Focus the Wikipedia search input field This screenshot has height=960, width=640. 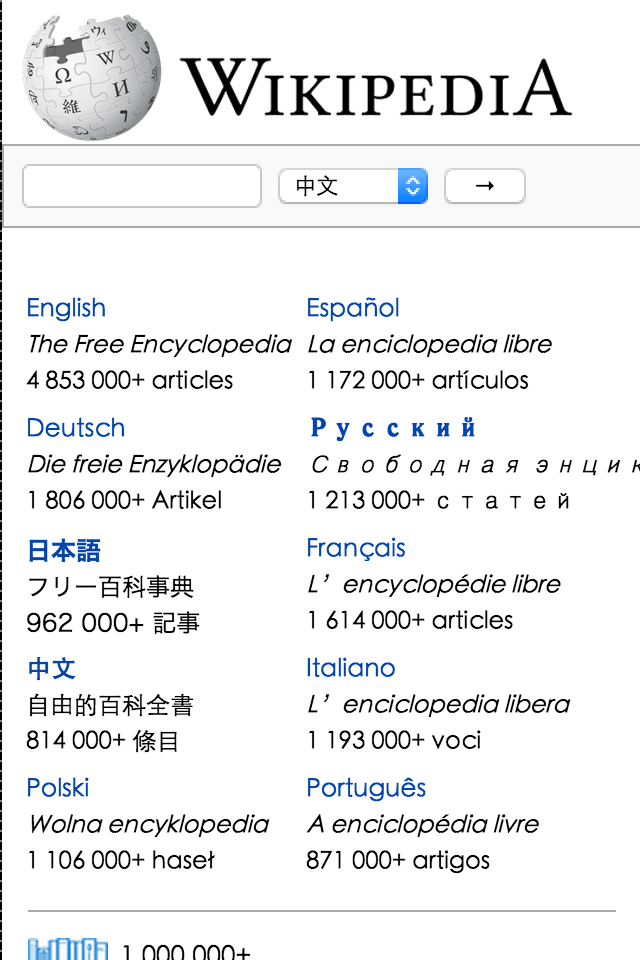pos(142,186)
